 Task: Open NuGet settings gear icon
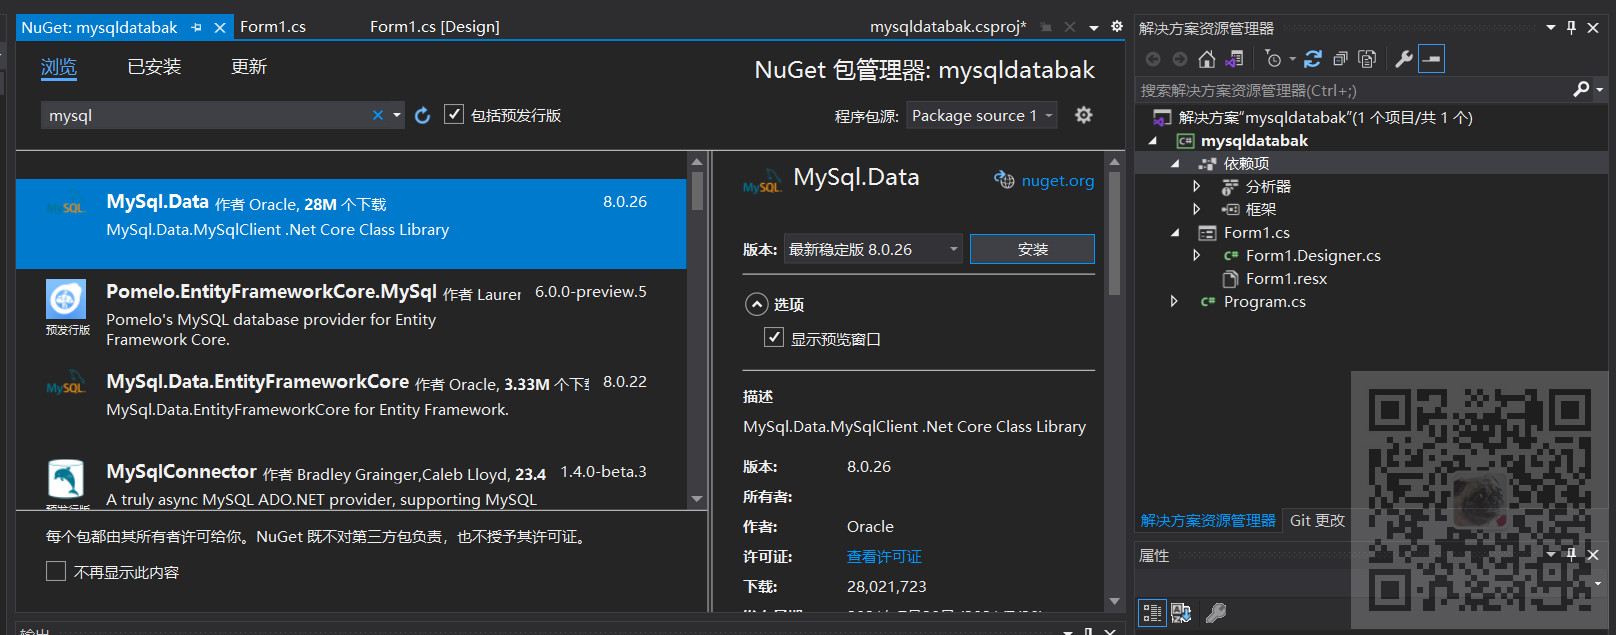tap(1083, 115)
